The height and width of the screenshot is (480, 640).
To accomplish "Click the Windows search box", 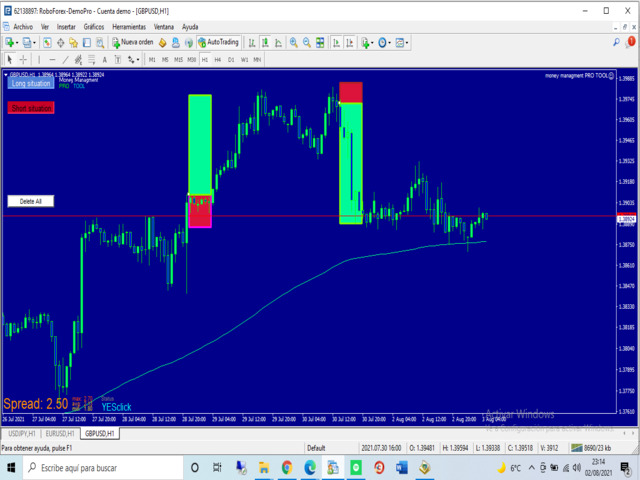I will [103, 468].
